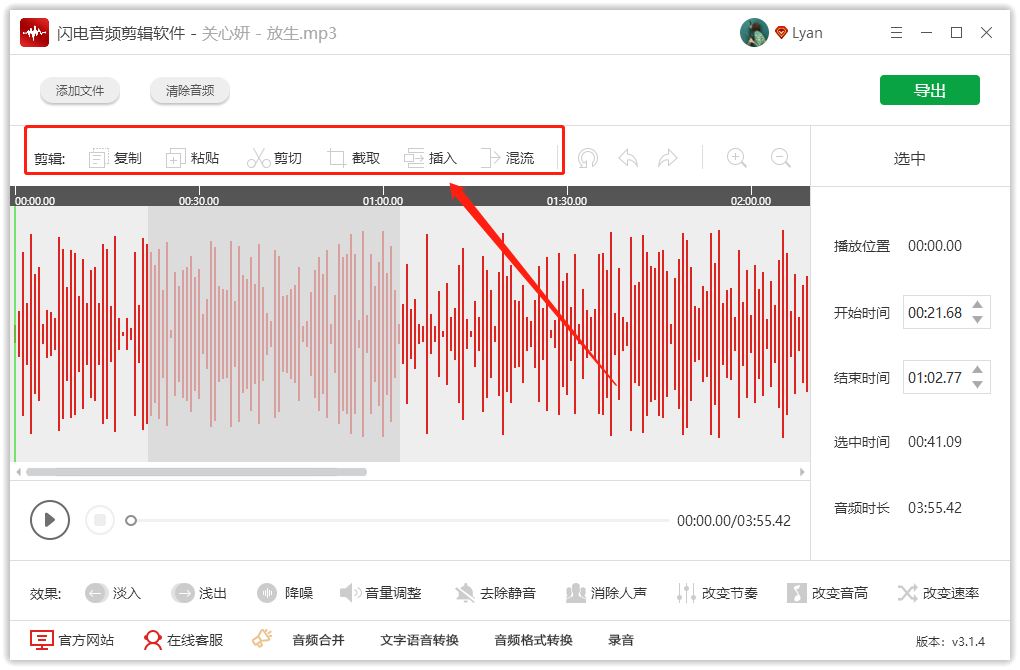Click the scrollbar right arrow
The width and height of the screenshot is (1020, 670).
pyautogui.click(x=802, y=472)
